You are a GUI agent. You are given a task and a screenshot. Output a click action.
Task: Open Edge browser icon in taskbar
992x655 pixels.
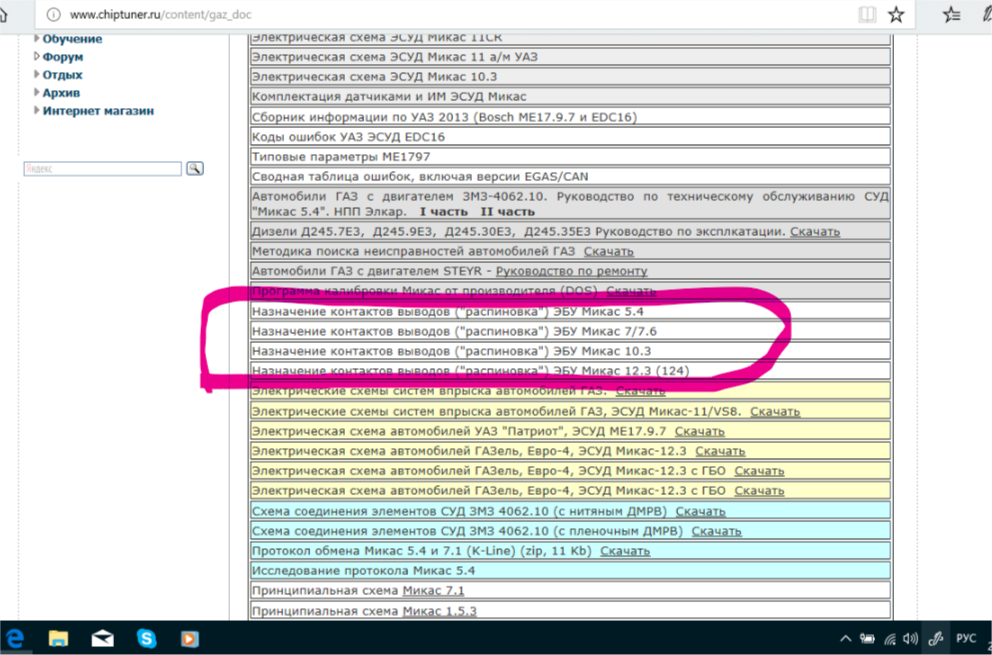click(x=15, y=638)
